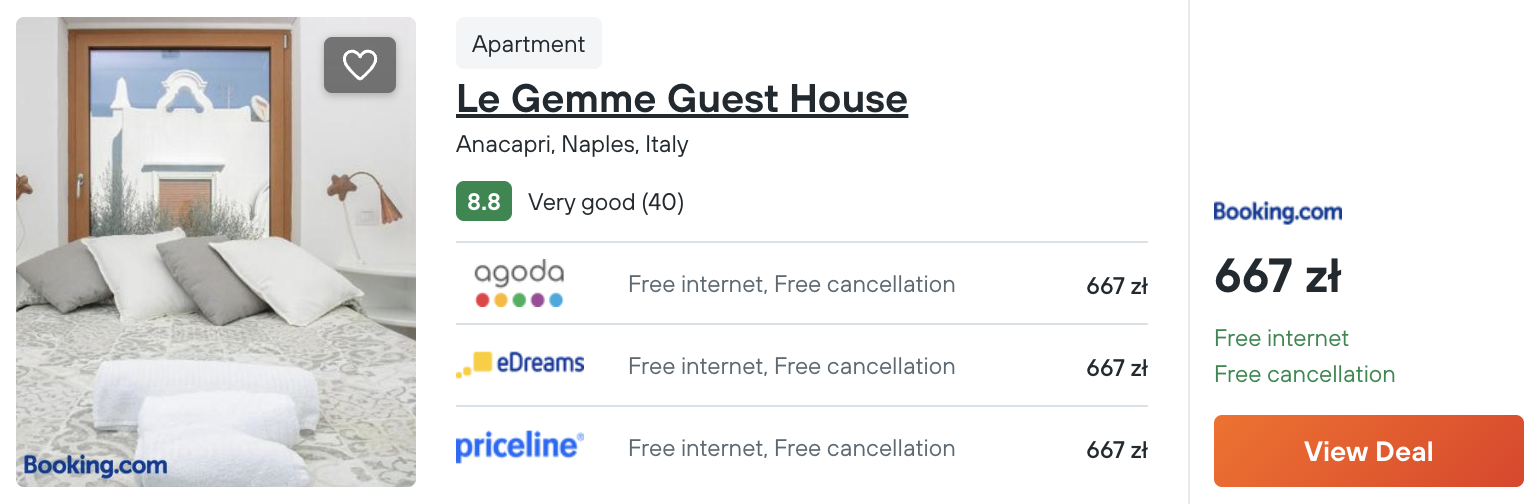The height and width of the screenshot is (504, 1538).
Task: Save listing with the heart icon
Action: coord(360,65)
